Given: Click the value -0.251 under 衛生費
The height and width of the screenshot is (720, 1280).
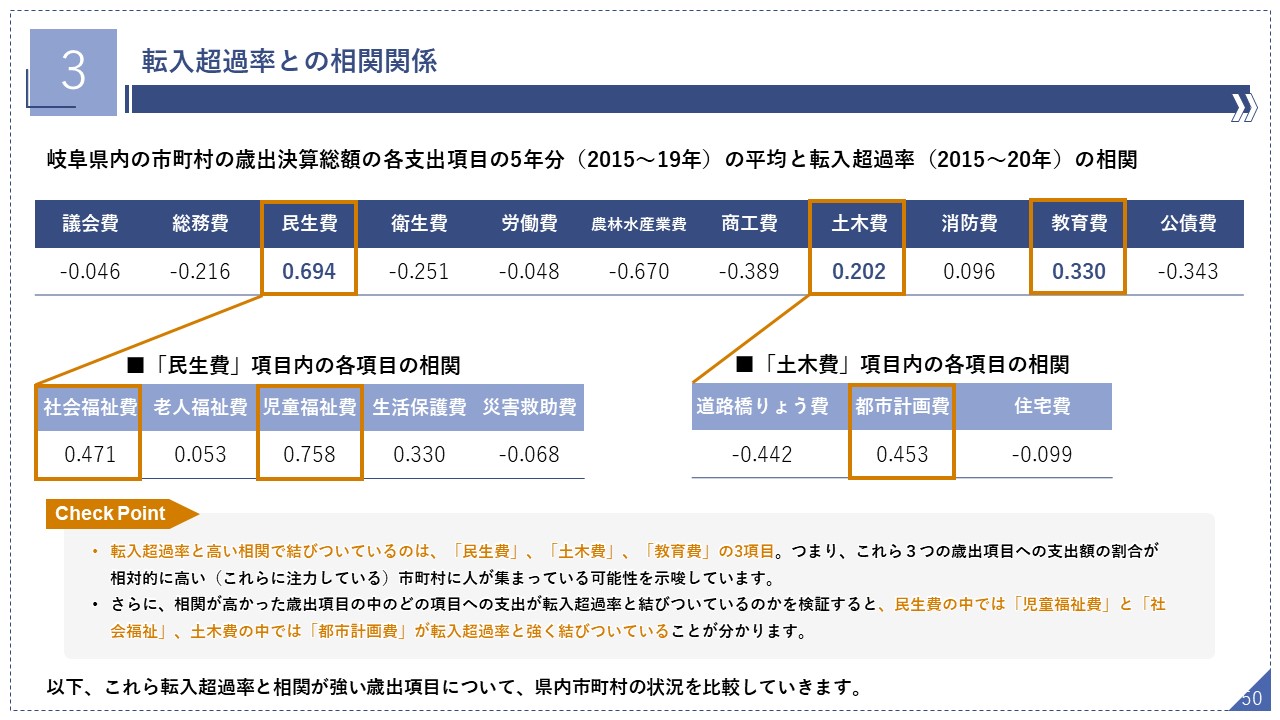Looking at the screenshot, I should click(x=420, y=271).
